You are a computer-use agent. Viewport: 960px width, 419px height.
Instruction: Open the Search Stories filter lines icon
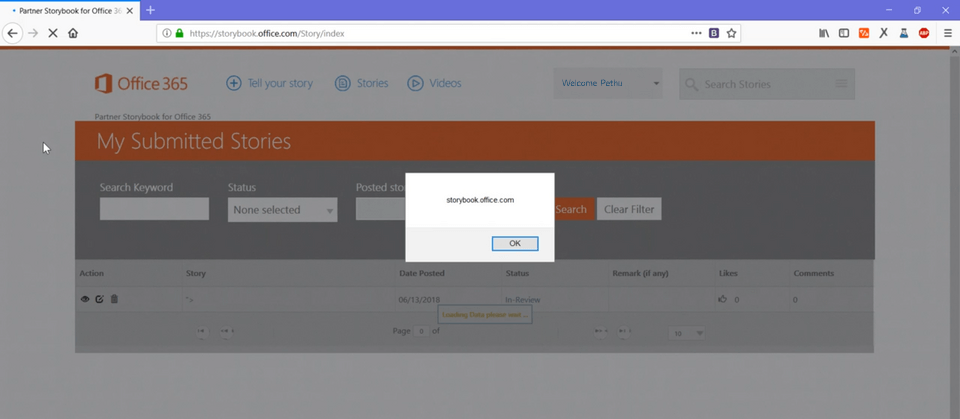coord(841,83)
